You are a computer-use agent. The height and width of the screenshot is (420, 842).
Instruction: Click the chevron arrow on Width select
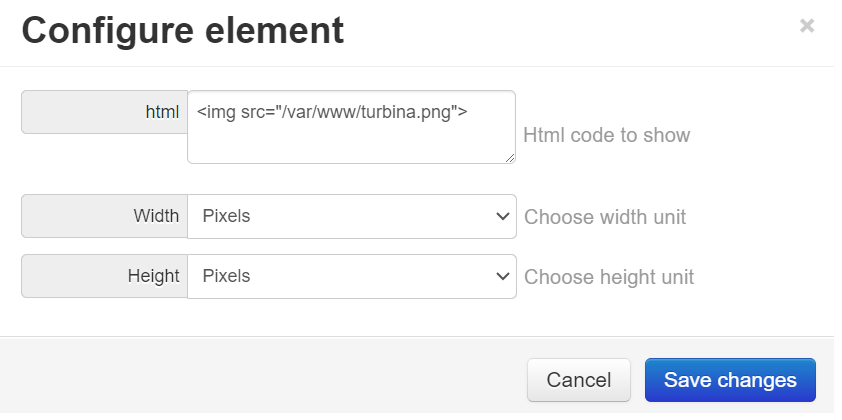(x=502, y=216)
